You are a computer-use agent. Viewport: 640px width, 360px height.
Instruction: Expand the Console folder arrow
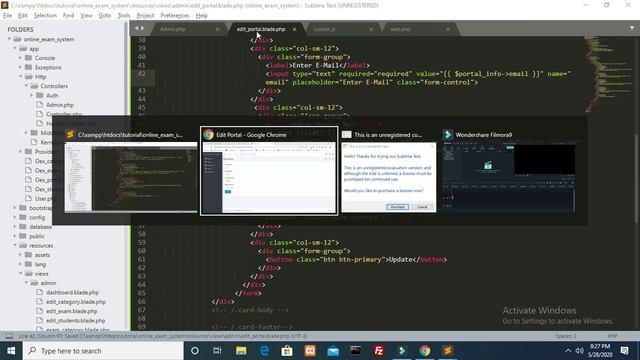(x=20, y=58)
